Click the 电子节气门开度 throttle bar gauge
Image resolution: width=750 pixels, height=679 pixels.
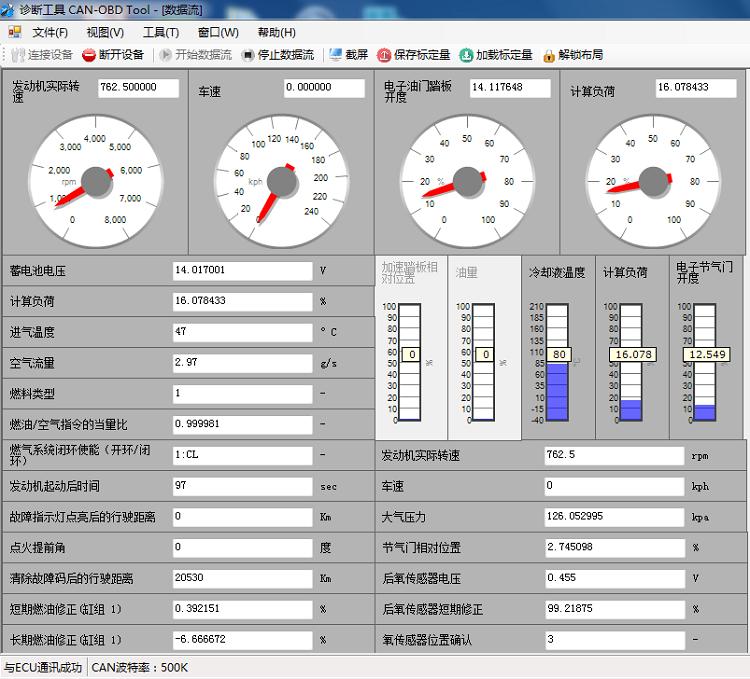coord(705,362)
